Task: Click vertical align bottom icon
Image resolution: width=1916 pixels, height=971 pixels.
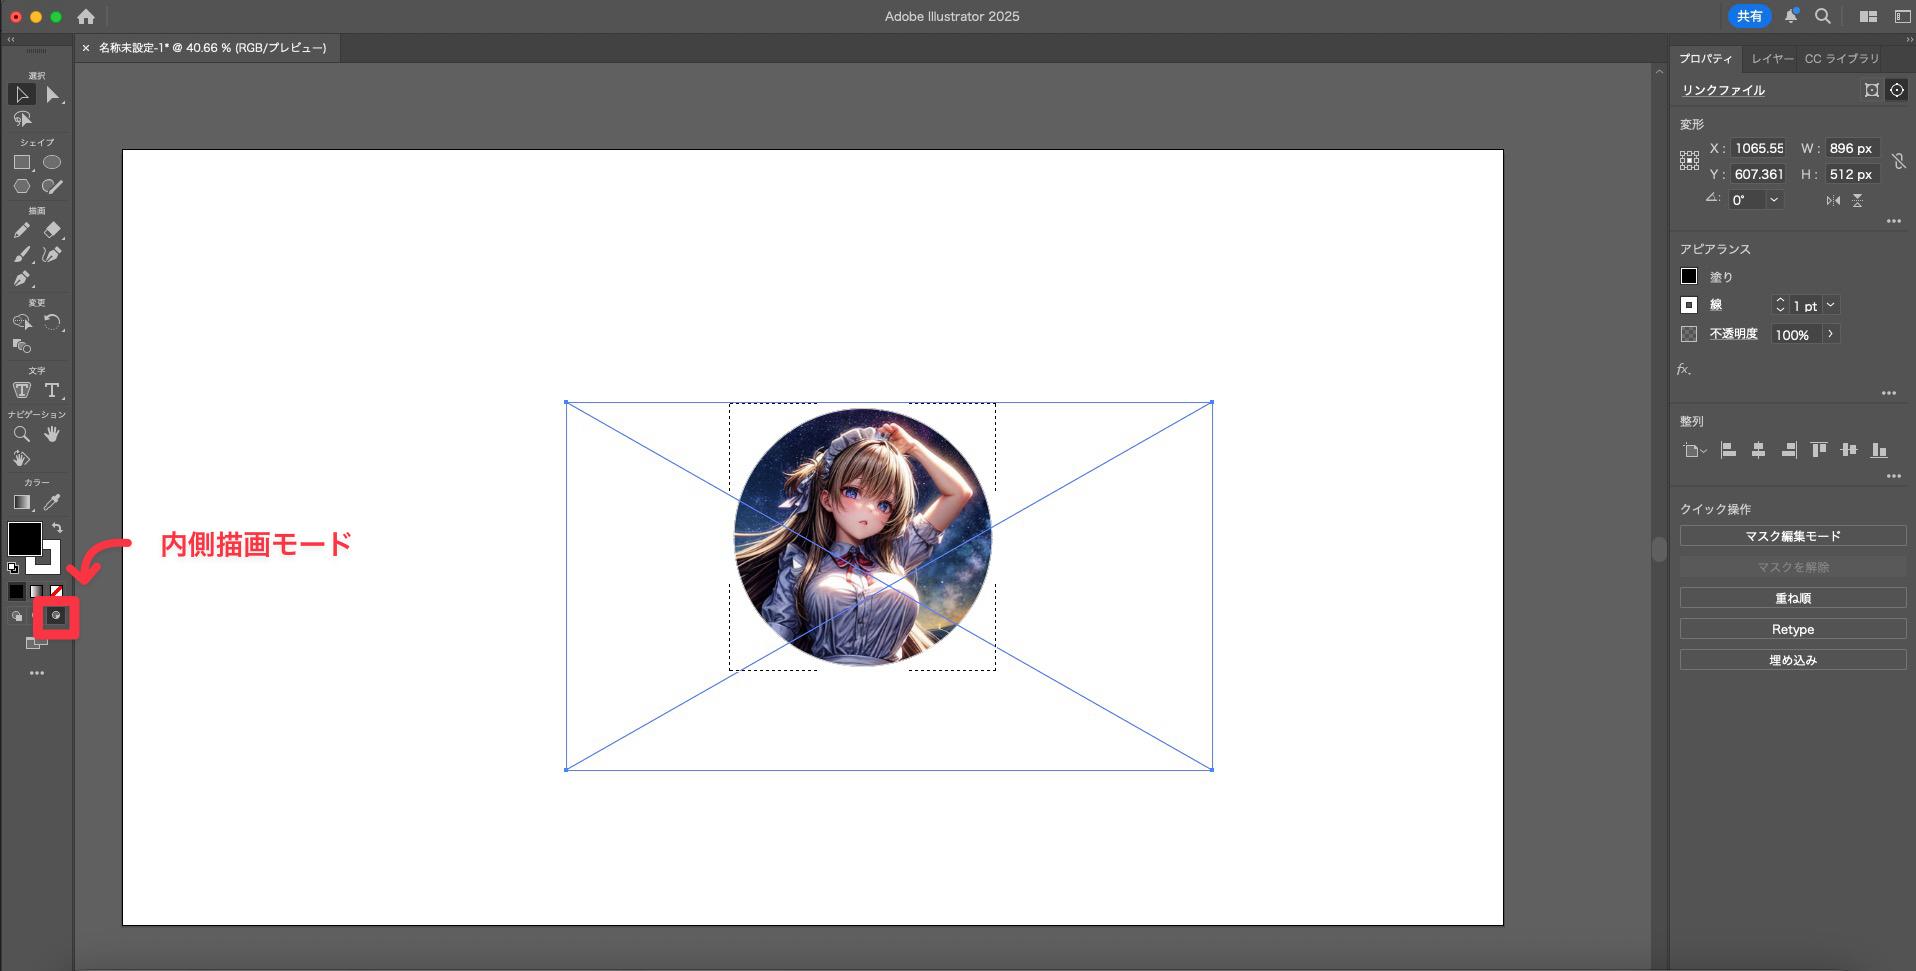Action: pyautogui.click(x=1879, y=450)
